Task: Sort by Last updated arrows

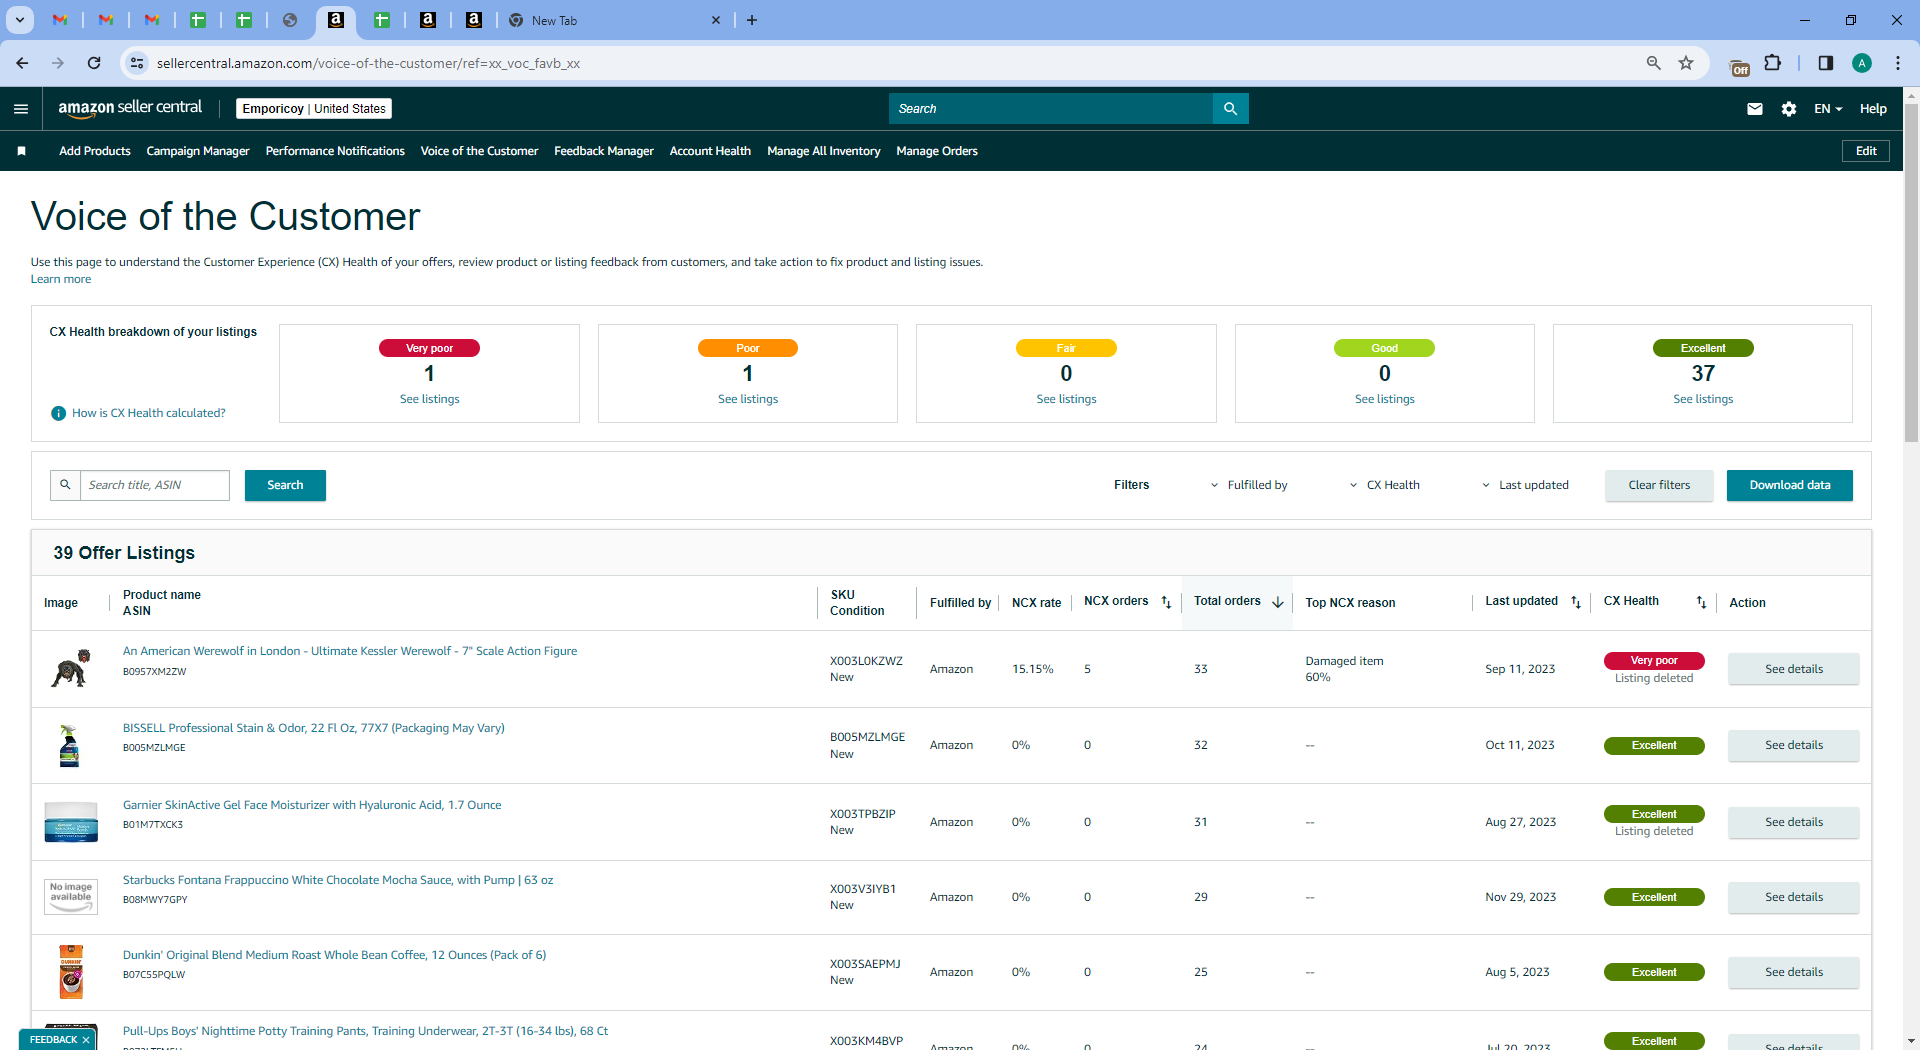Action: [x=1576, y=602]
